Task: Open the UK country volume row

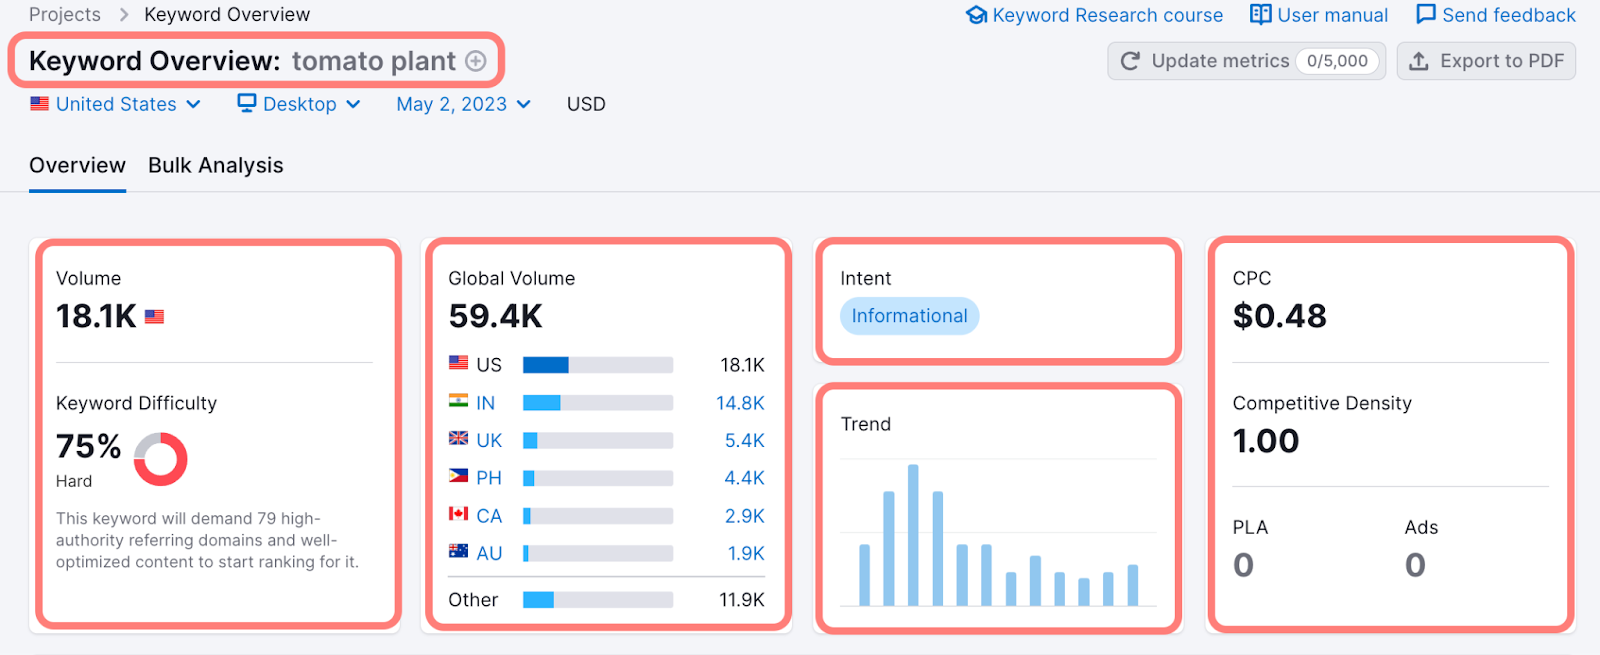Action: [x=489, y=441]
